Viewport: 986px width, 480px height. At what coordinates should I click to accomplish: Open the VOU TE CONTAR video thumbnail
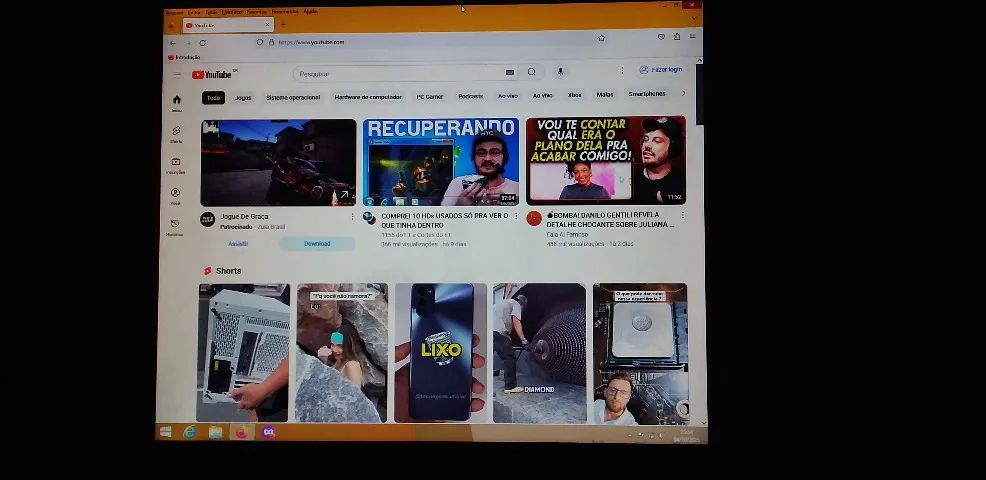(606, 160)
